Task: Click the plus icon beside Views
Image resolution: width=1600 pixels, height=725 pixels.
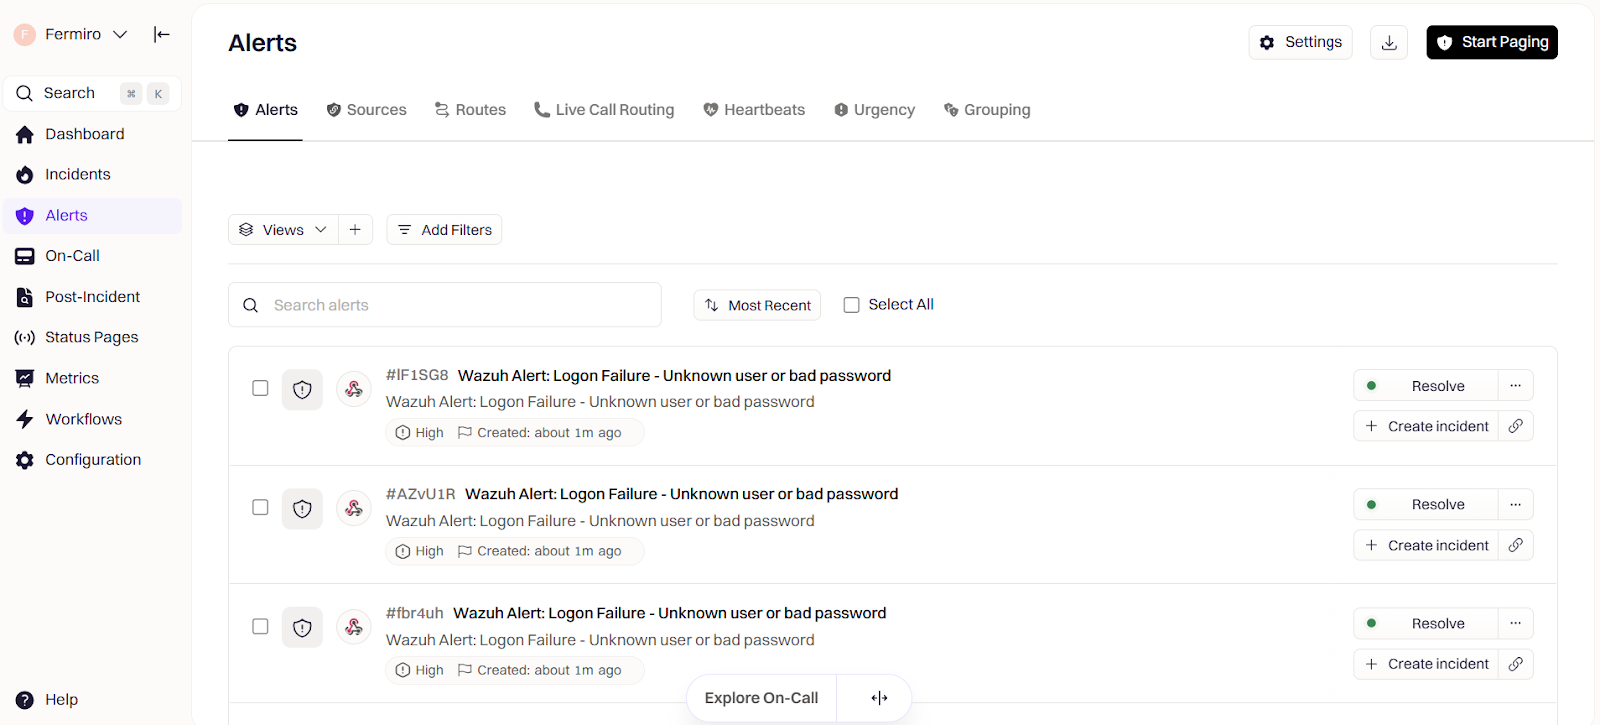Action: (x=355, y=230)
